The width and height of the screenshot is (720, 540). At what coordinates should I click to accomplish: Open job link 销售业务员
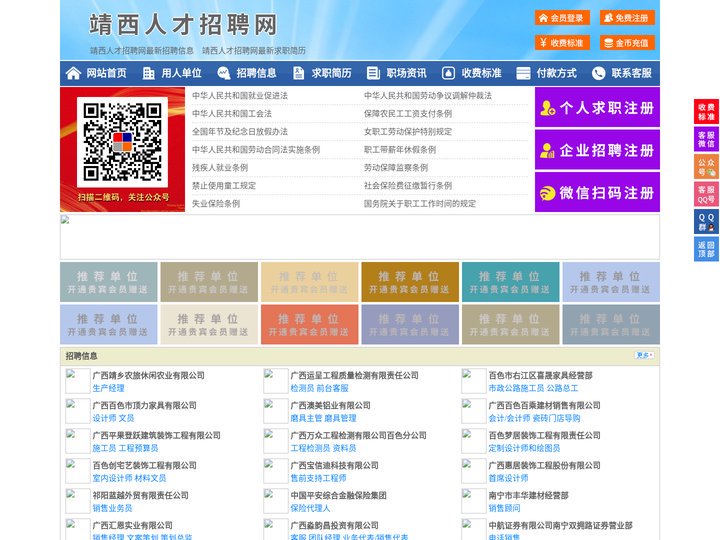click(112, 508)
